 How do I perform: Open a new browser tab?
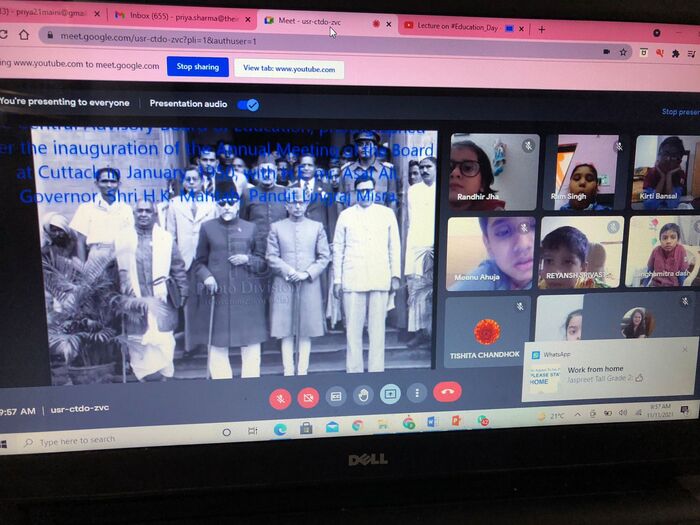click(542, 29)
